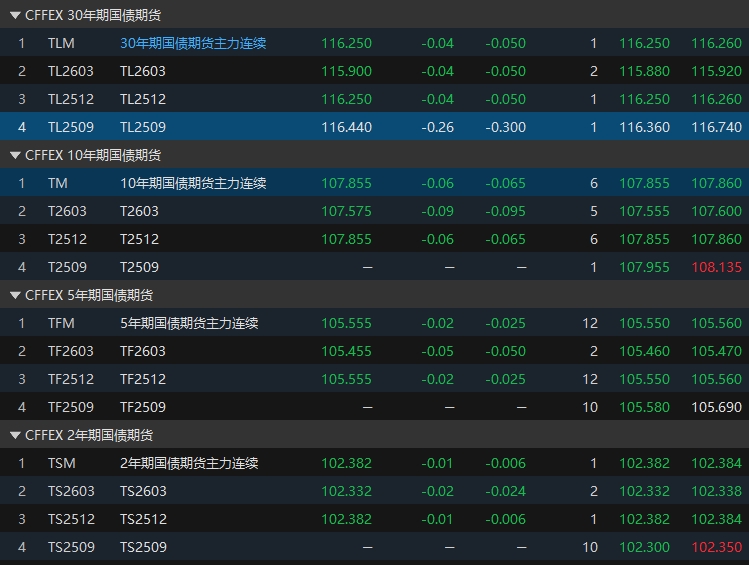This screenshot has width=749, height=565.
Task: Click price 116.440 in TL2509 row
Action: pos(346,127)
